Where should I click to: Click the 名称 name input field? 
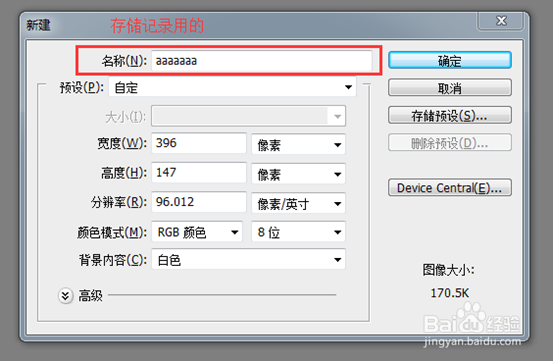(262, 61)
